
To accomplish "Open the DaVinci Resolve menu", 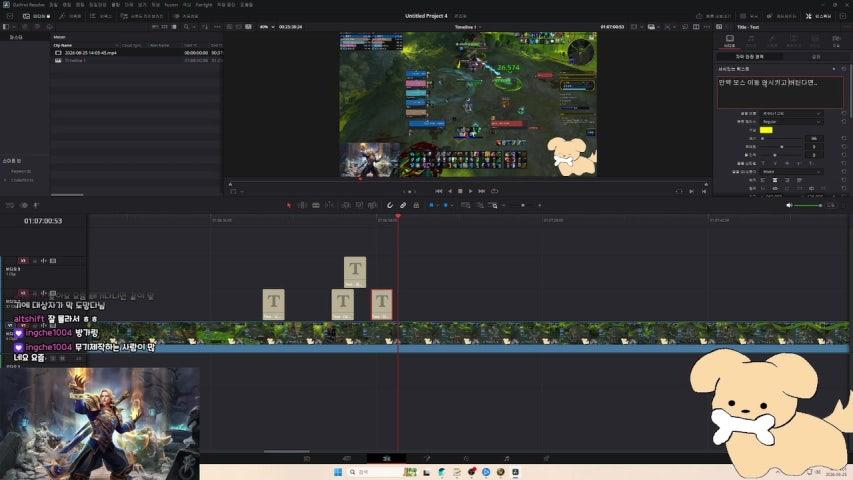I will pyautogui.click(x=29, y=4).
